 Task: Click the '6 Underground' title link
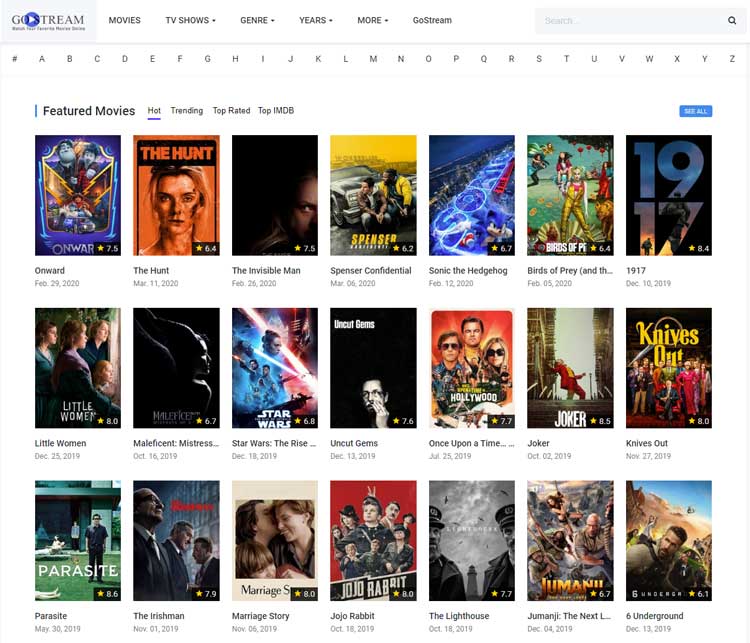point(655,616)
